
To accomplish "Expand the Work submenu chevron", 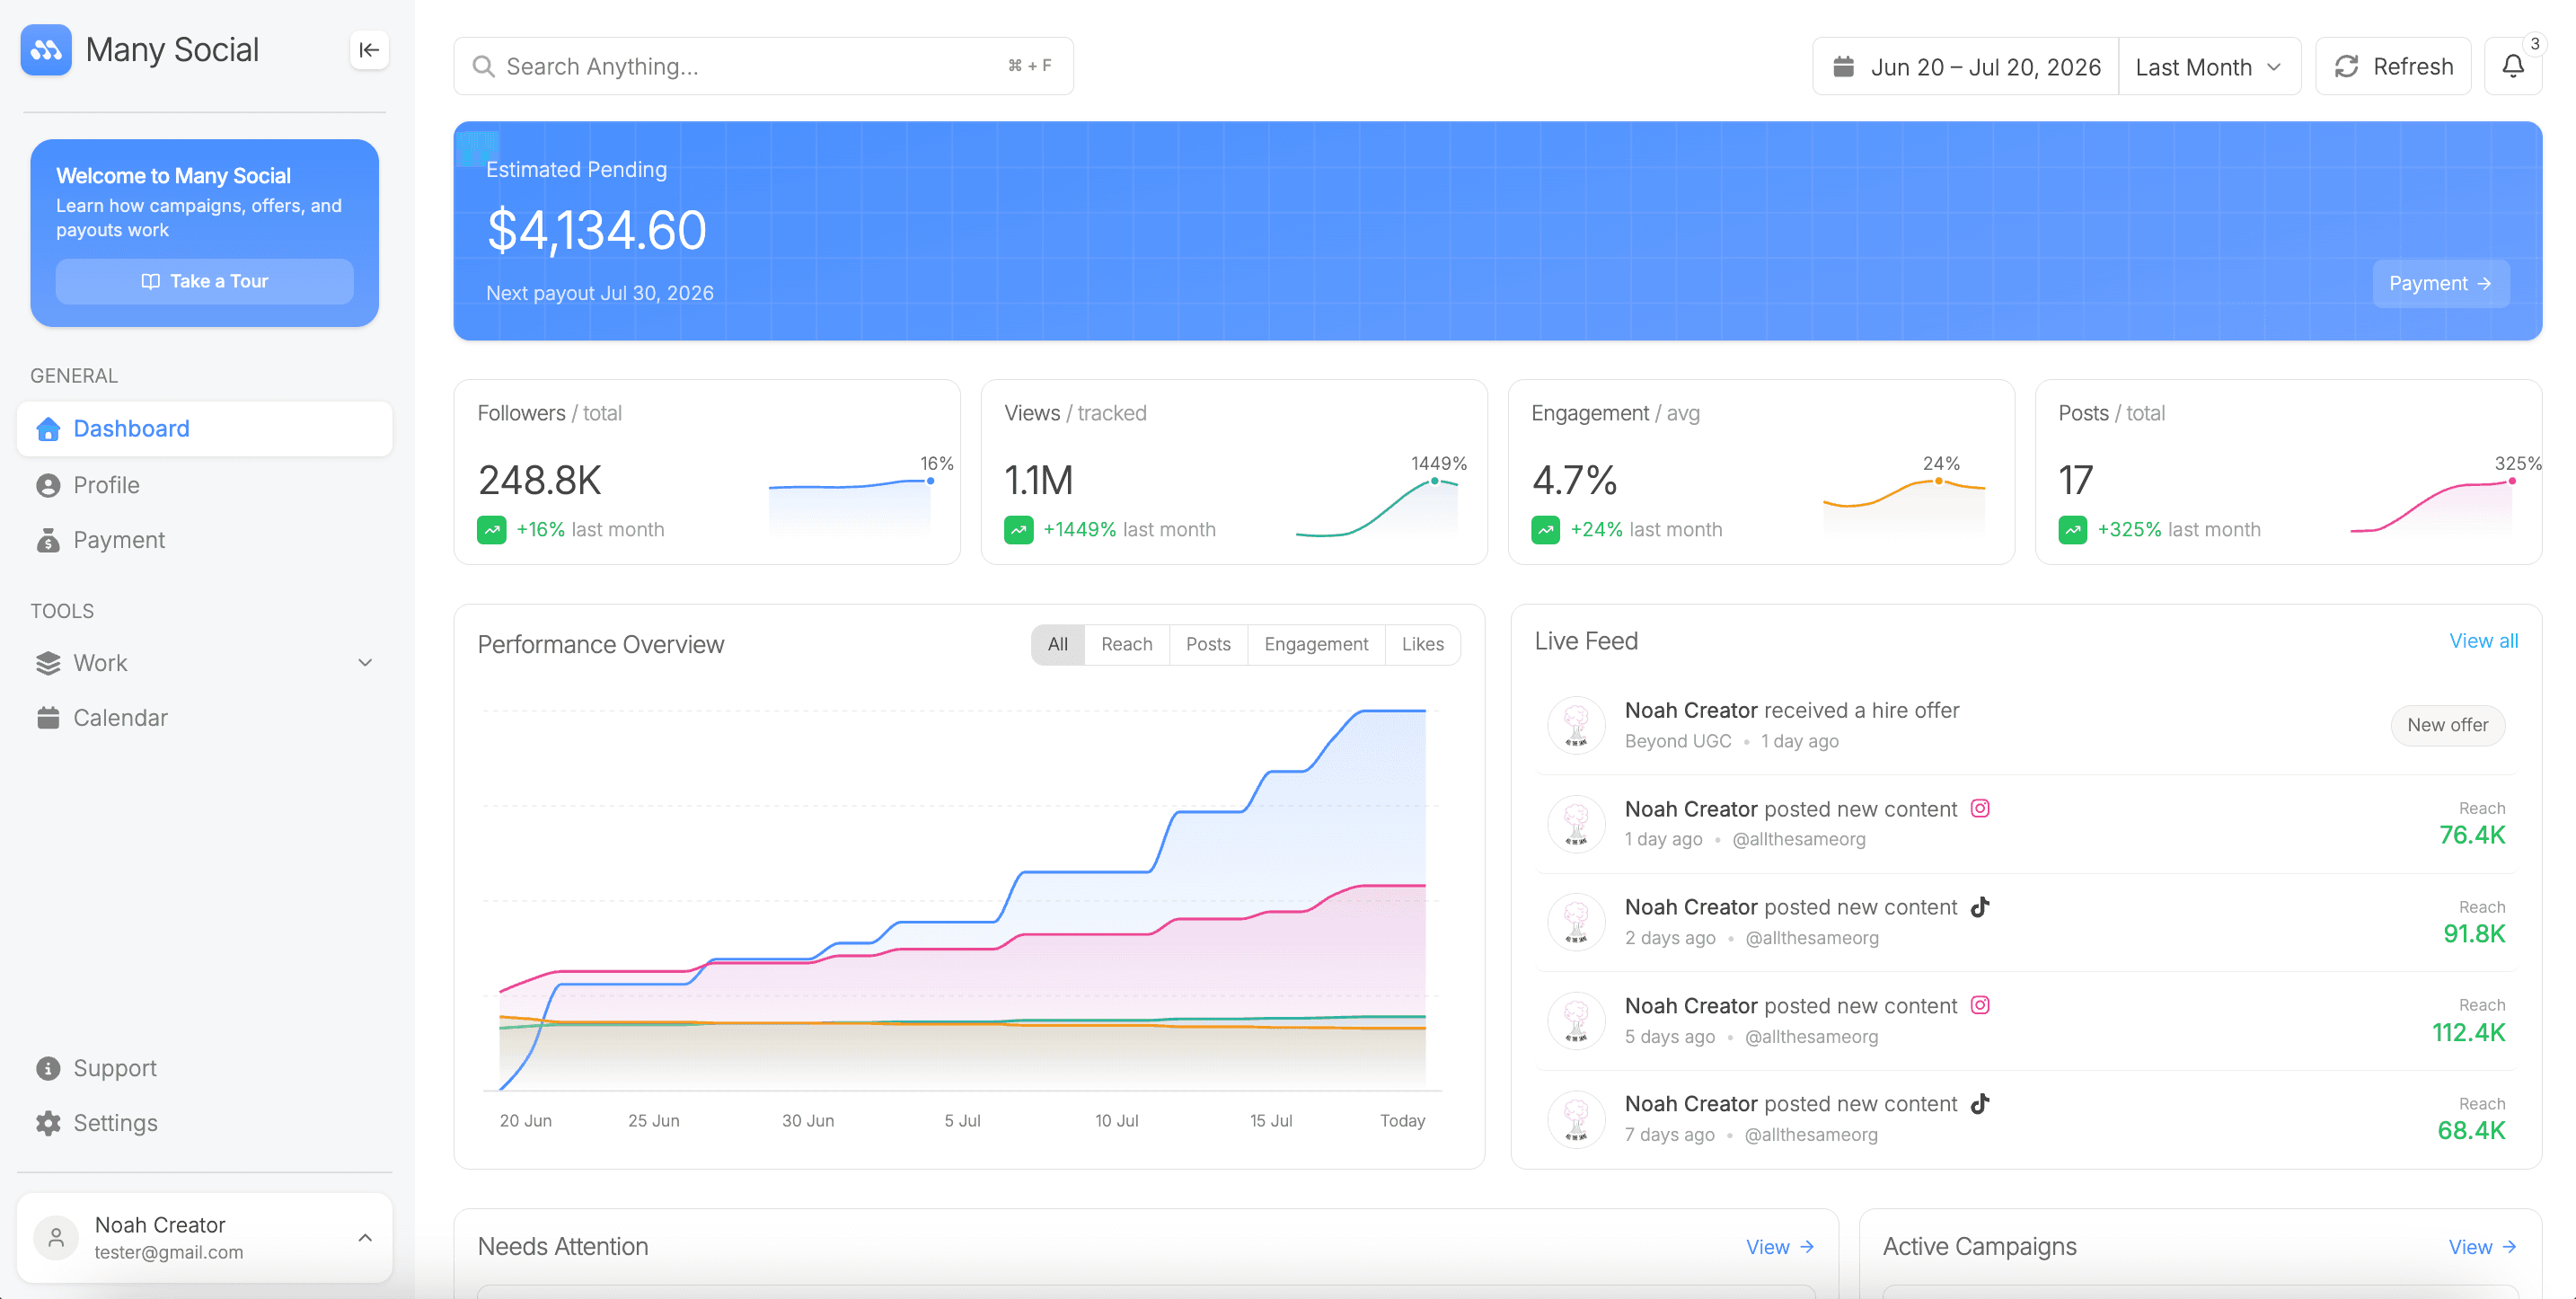I will [x=366, y=663].
